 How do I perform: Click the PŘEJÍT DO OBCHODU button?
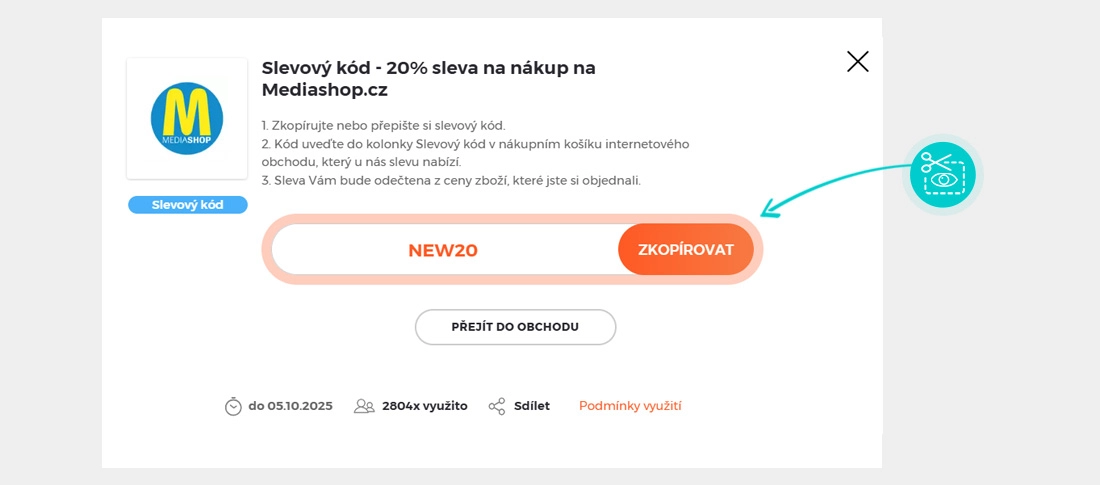tap(515, 327)
